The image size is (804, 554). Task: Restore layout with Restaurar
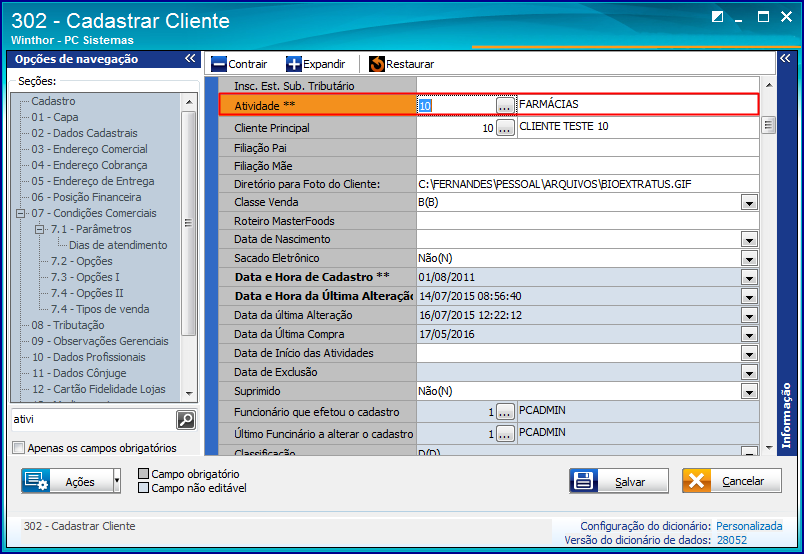401,64
